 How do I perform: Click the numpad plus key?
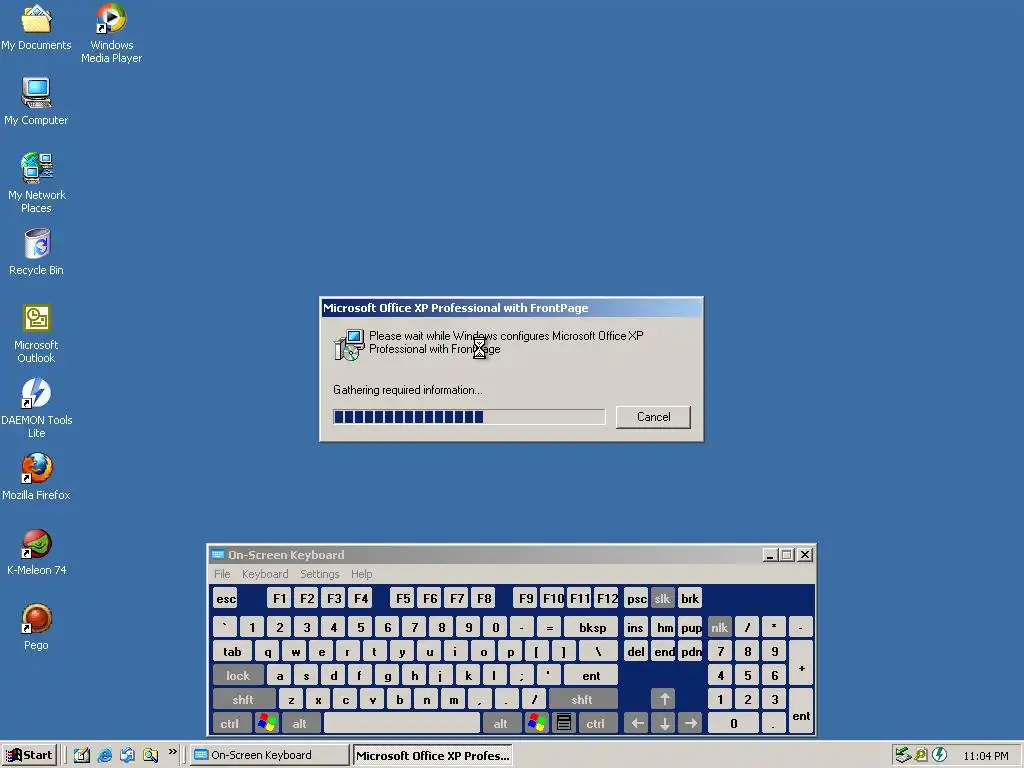801,663
